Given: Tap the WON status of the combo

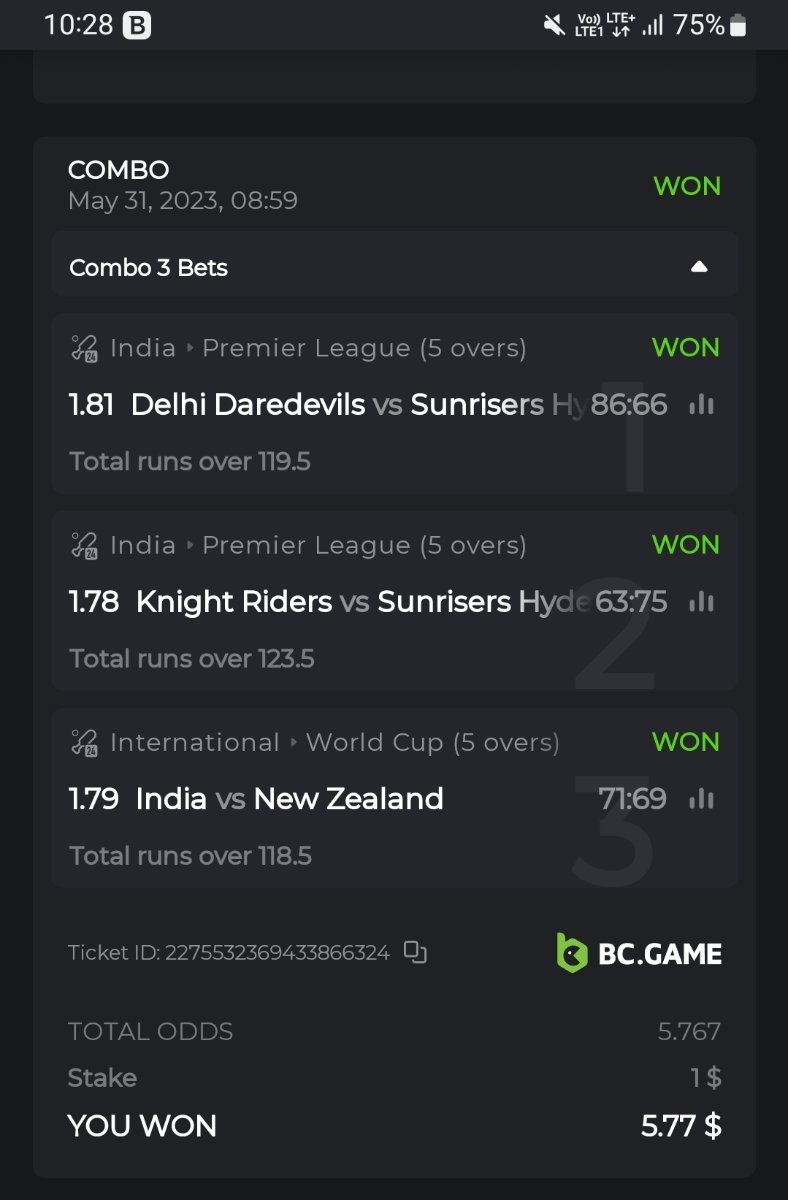Looking at the screenshot, I should [686, 186].
